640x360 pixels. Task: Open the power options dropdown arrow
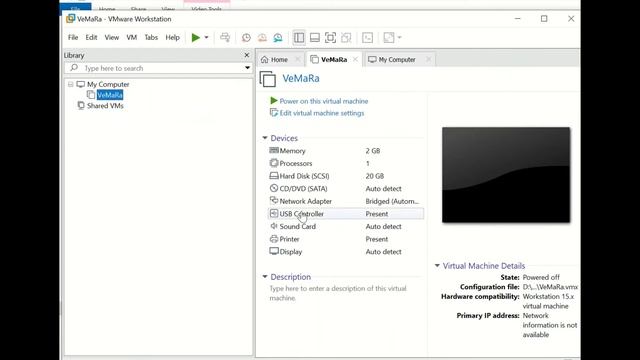[206, 38]
